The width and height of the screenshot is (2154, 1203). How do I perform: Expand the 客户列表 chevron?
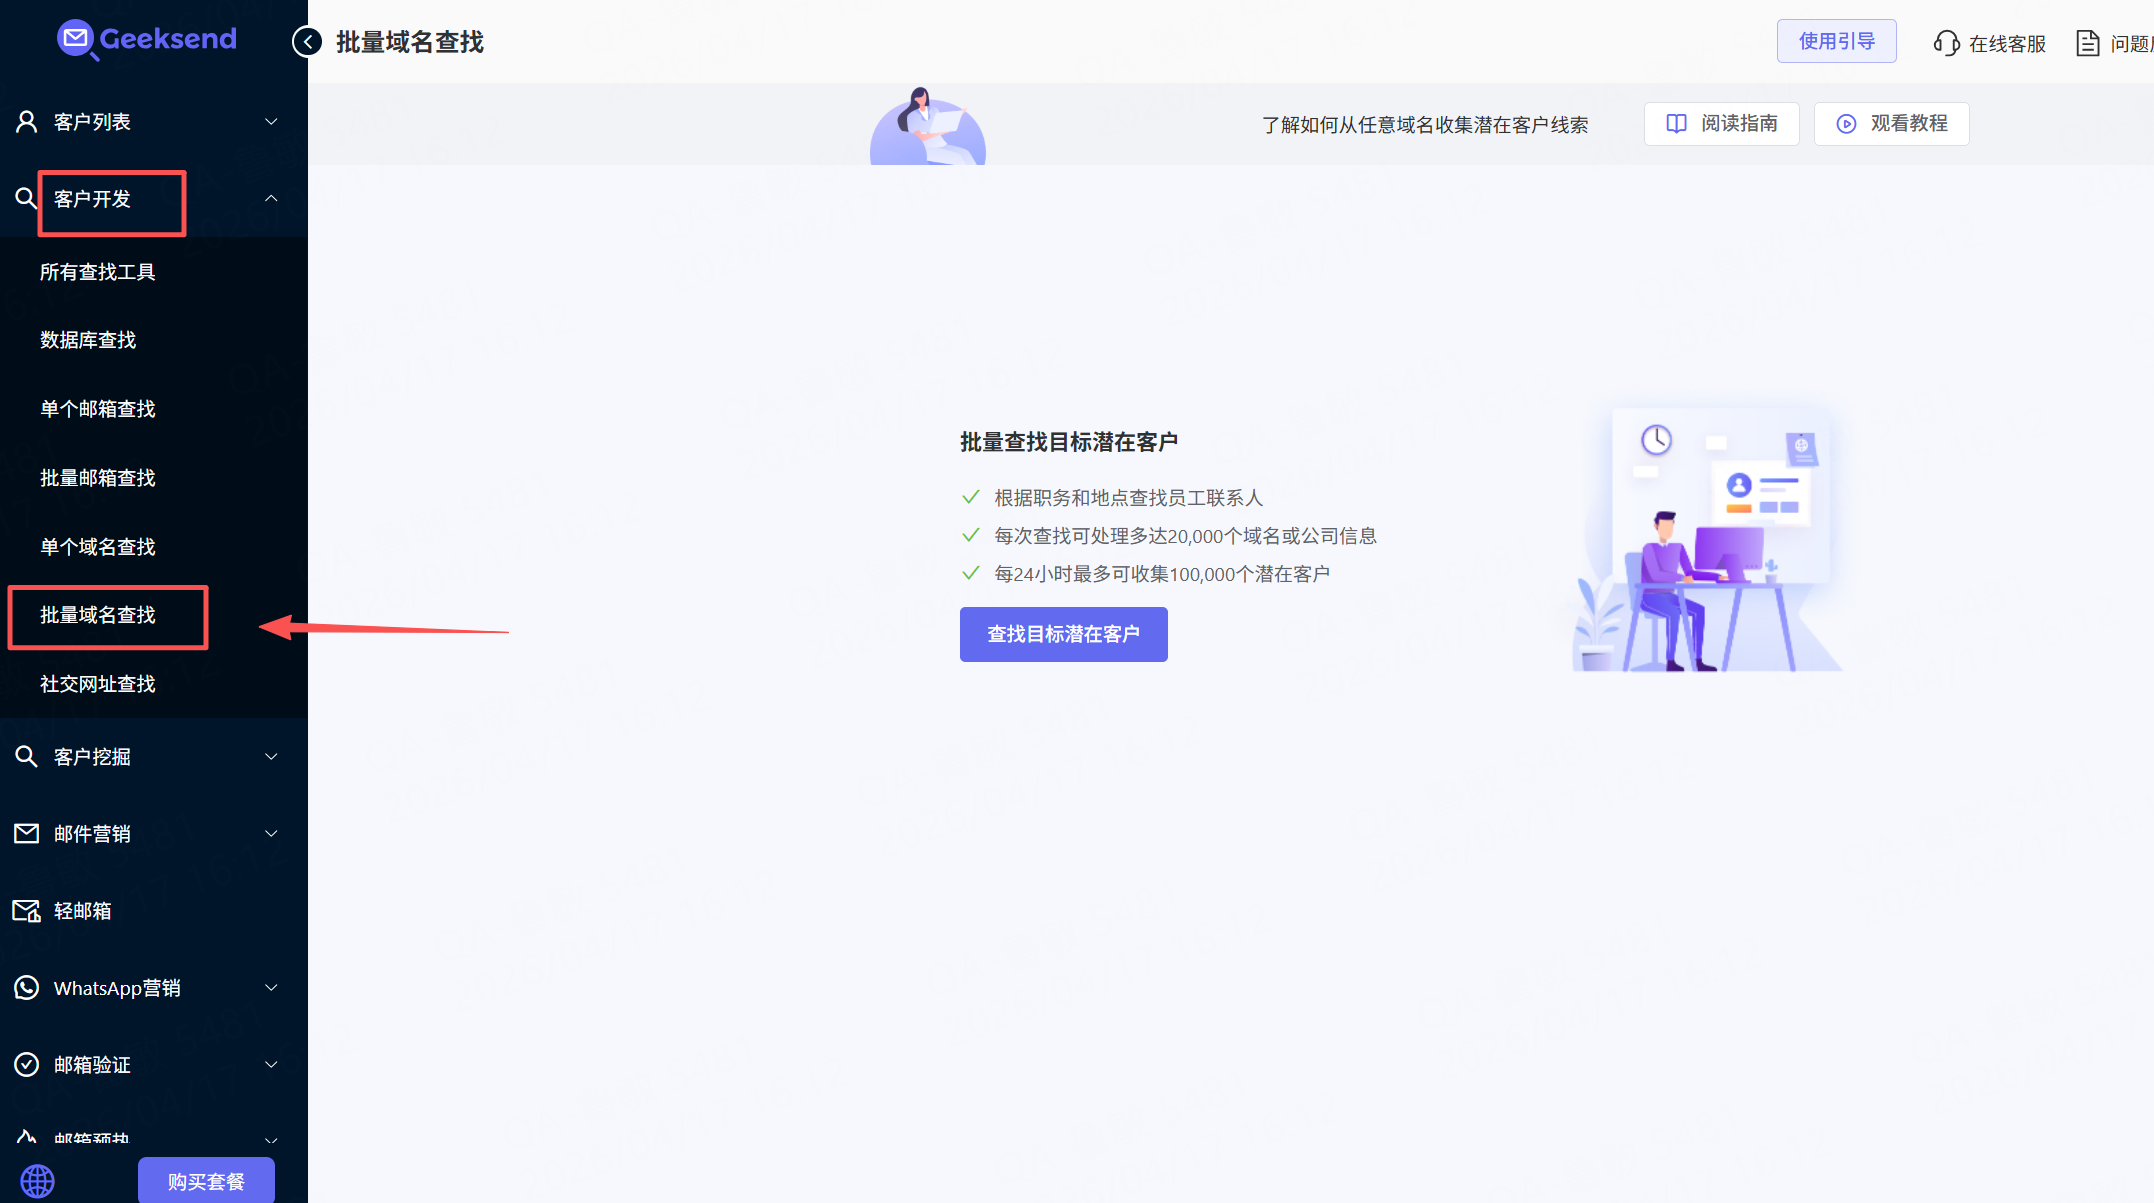[x=271, y=122]
